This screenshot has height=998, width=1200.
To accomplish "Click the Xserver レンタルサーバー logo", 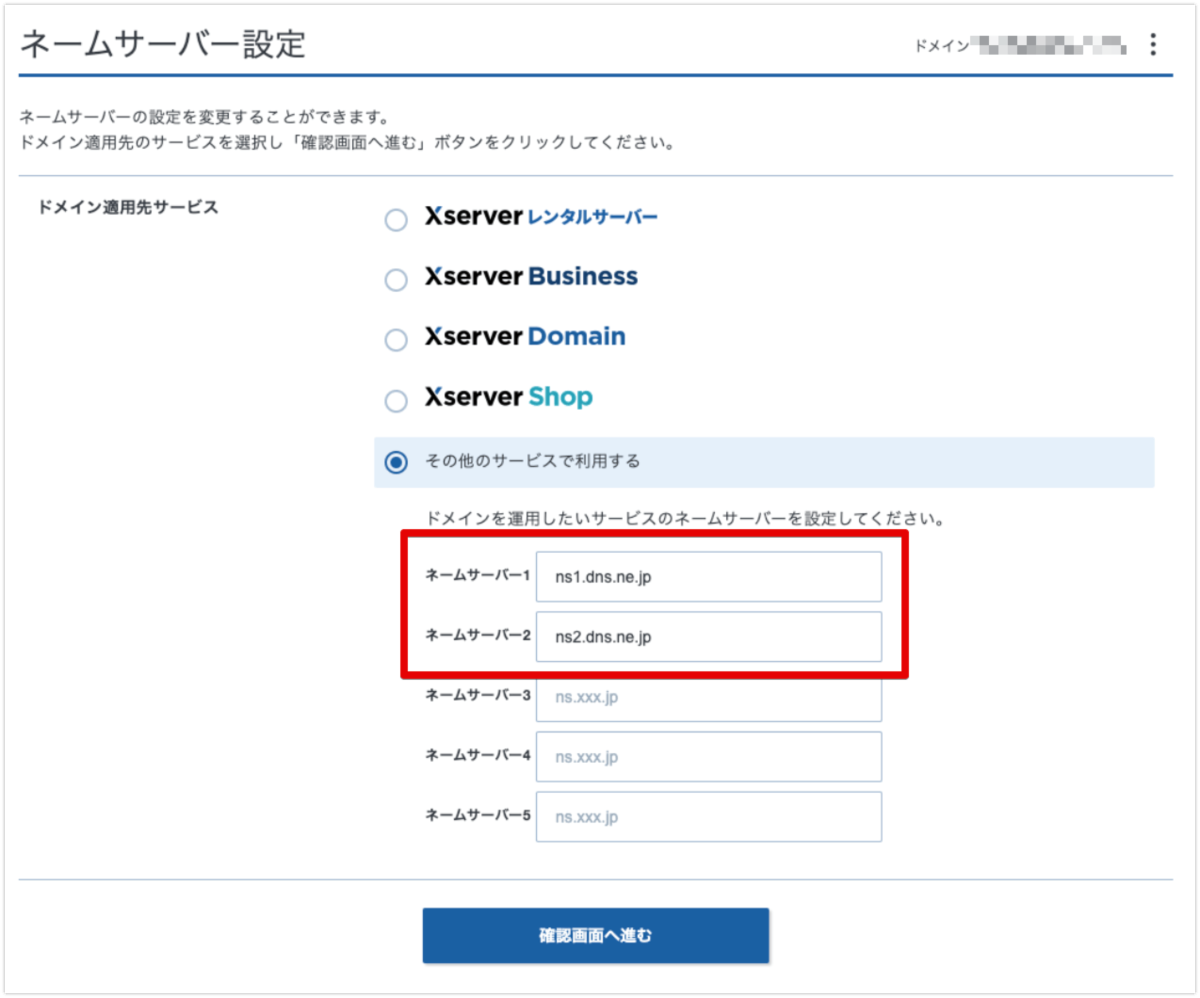I will point(542,217).
